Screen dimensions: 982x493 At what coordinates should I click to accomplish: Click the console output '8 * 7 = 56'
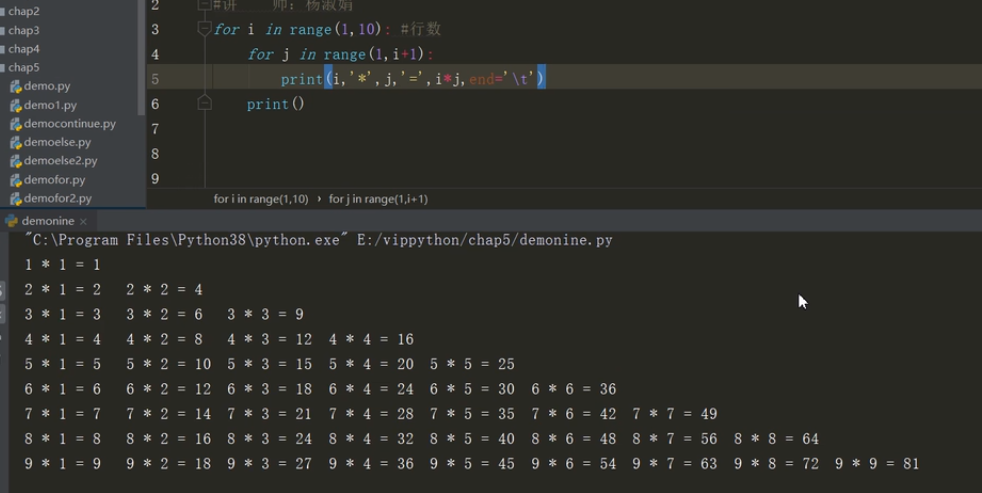pyautogui.click(x=675, y=439)
